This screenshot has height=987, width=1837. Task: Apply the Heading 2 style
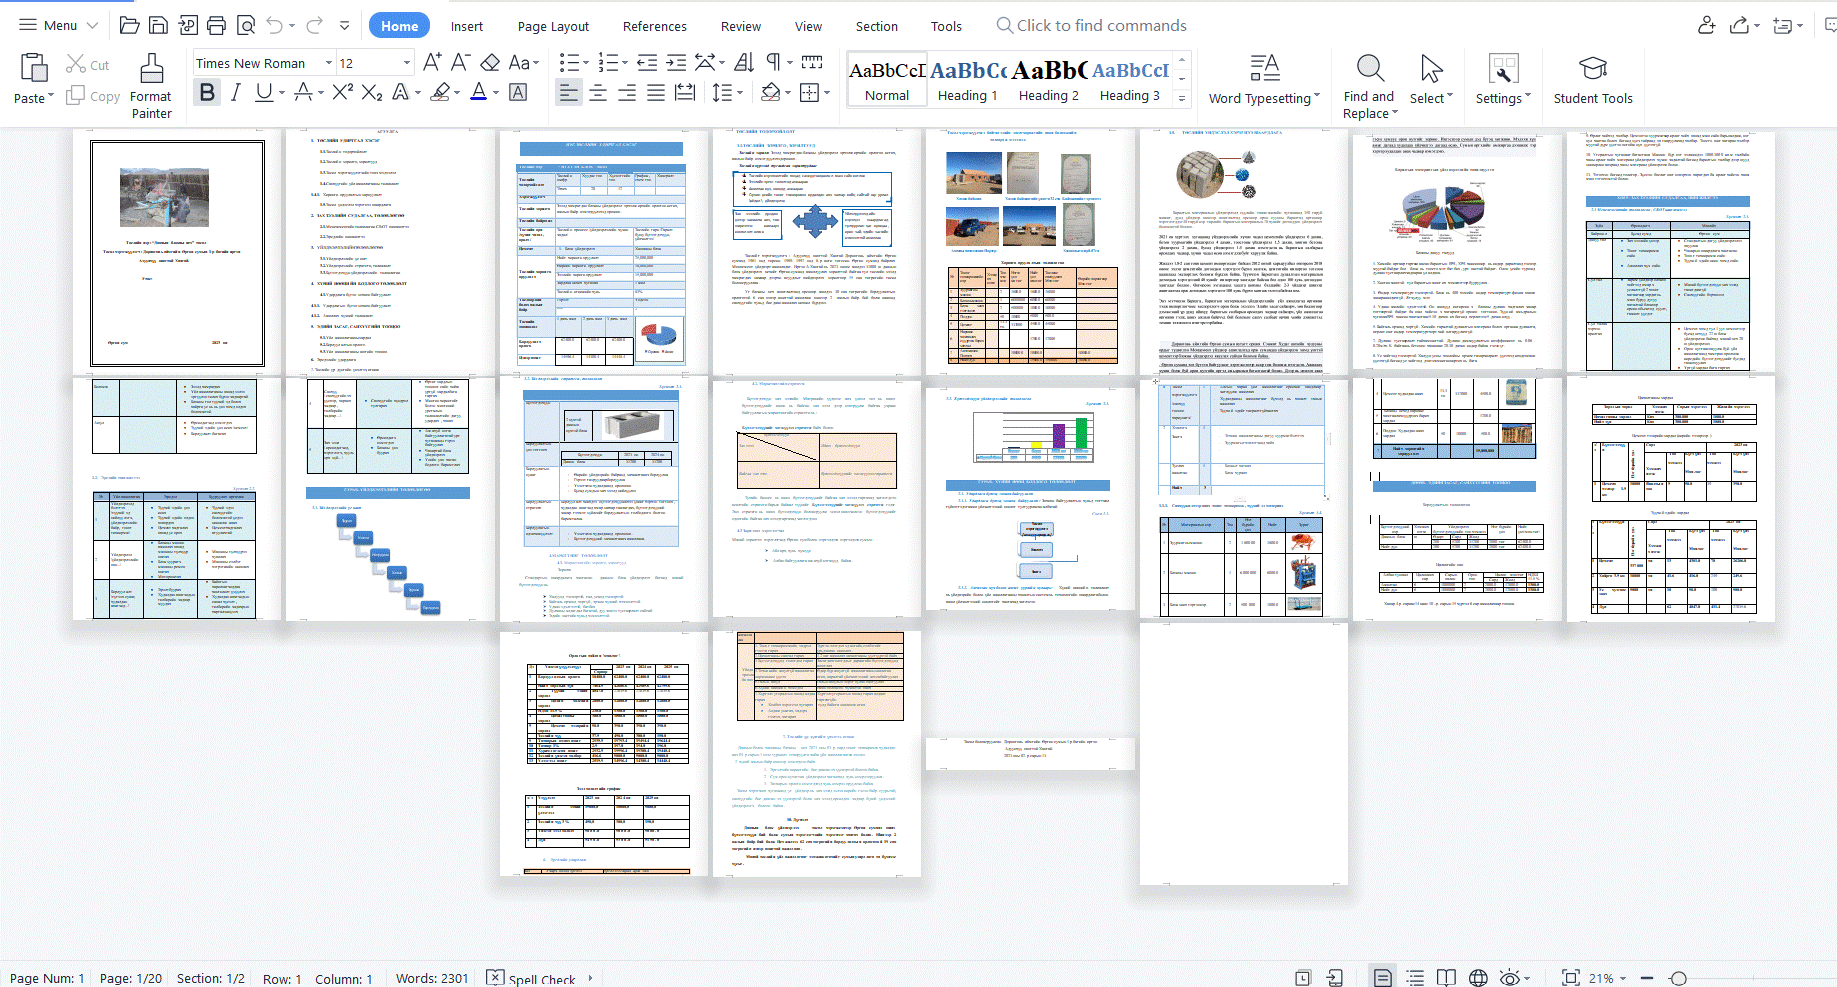point(1048,80)
